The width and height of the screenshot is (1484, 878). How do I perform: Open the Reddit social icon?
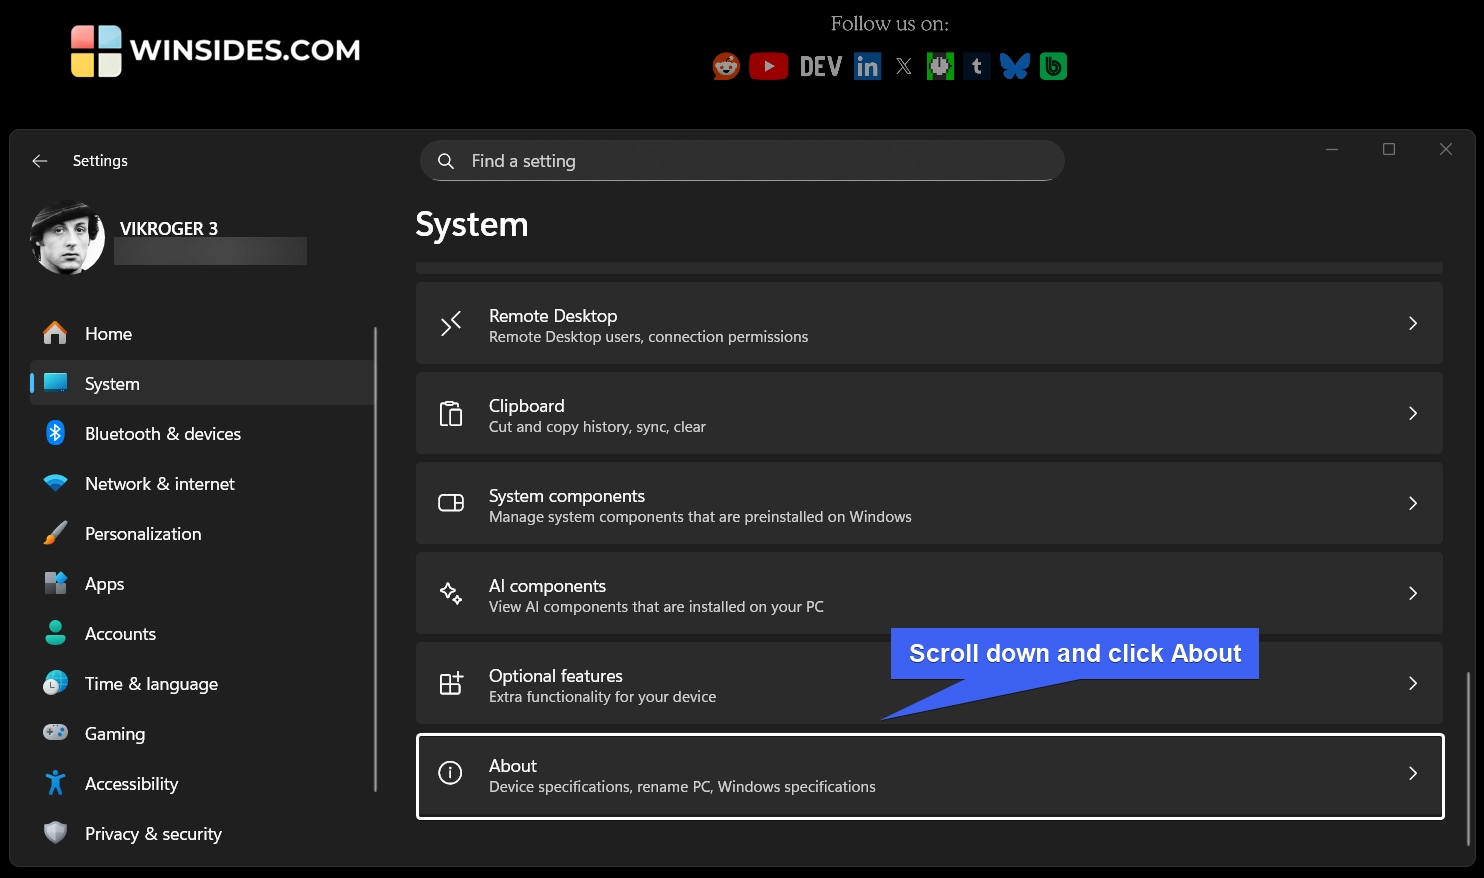725,66
